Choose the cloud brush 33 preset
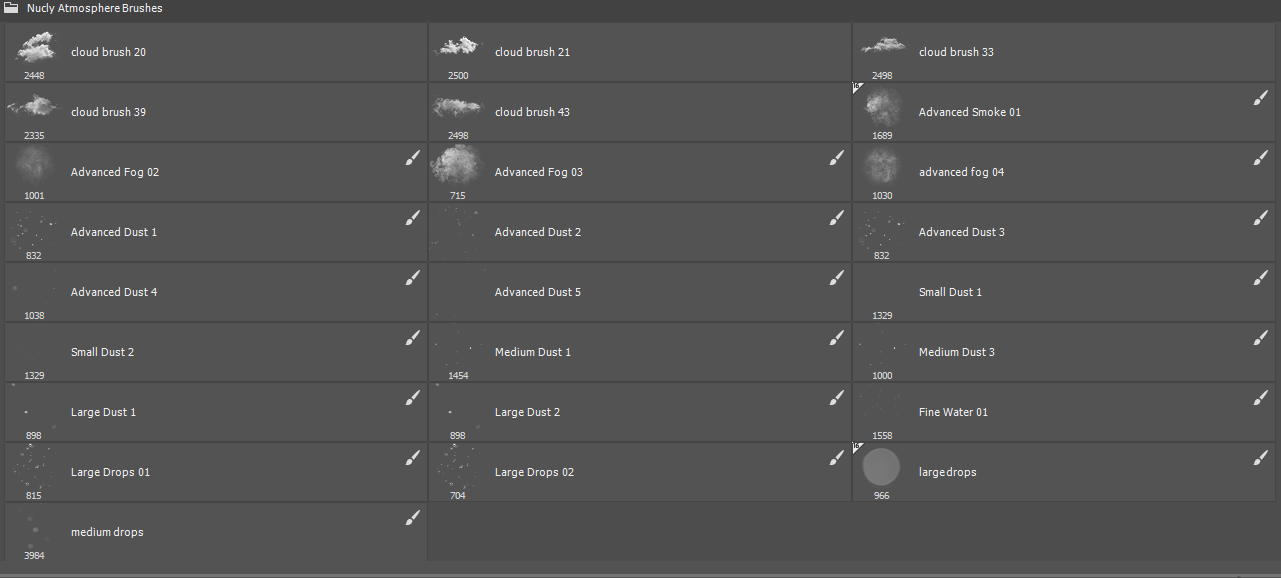This screenshot has width=1281, height=578. 956,52
